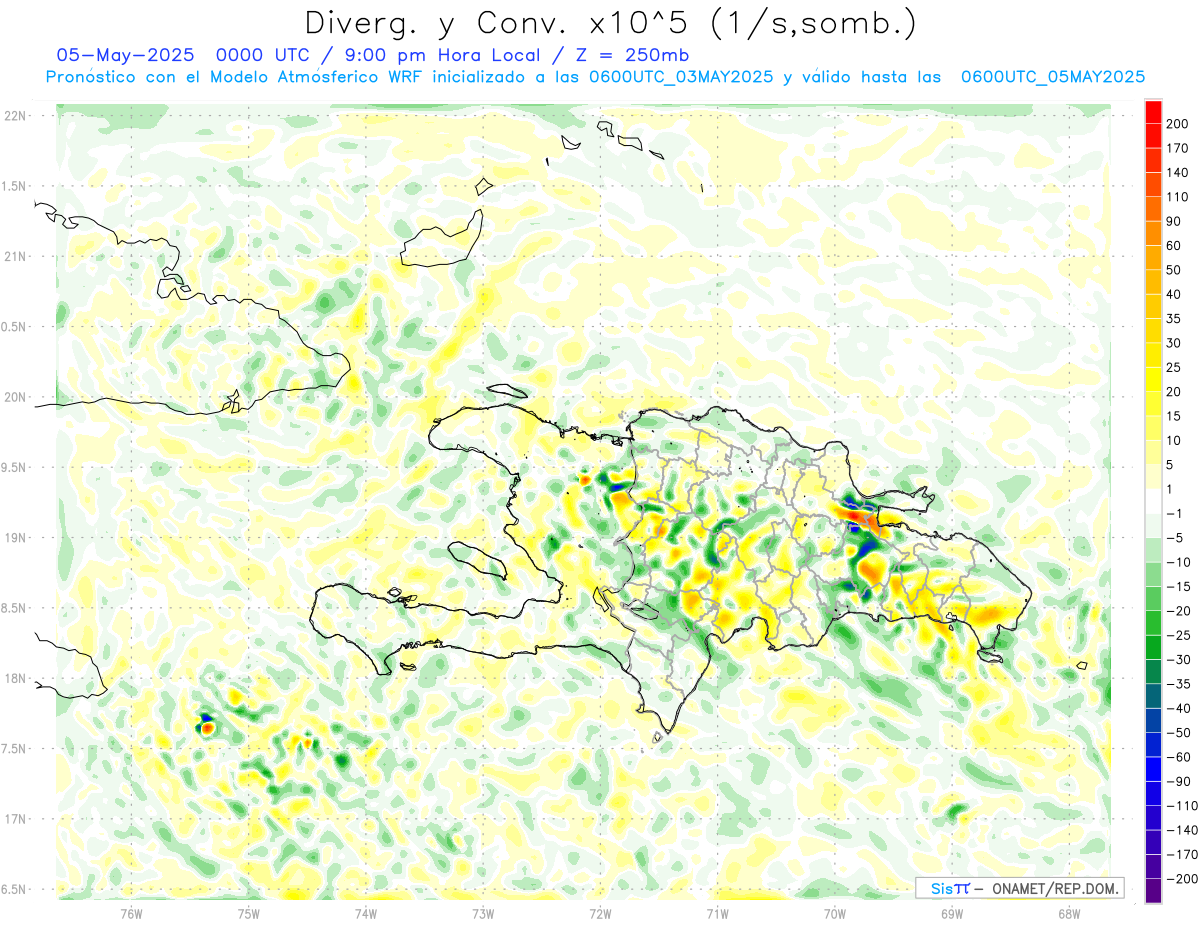Click the '17N' latitude label
The width and height of the screenshot is (1200, 927).
pyautogui.click(x=15, y=819)
